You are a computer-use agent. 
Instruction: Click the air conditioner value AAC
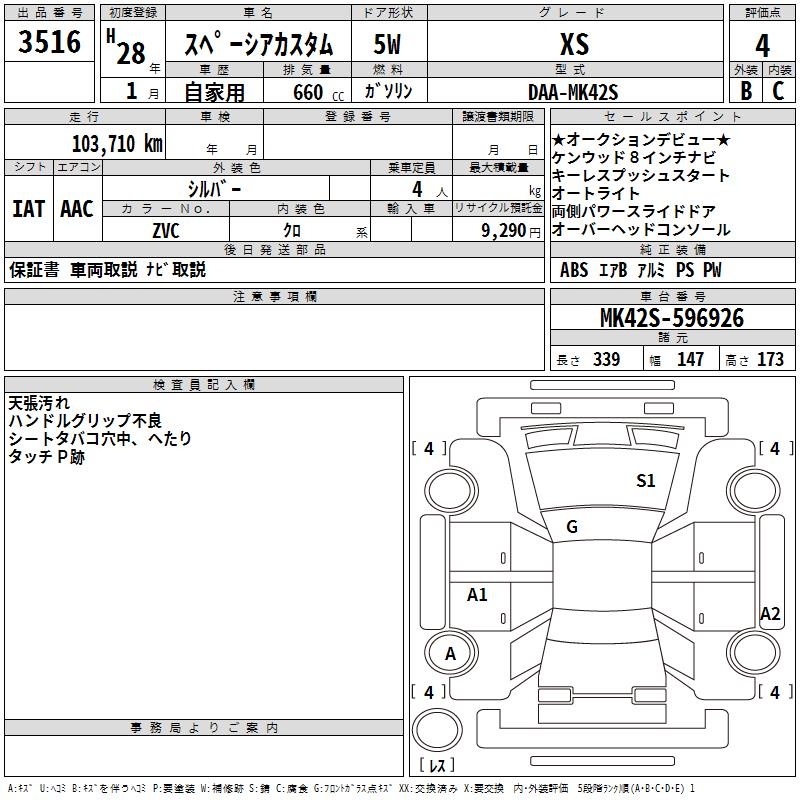pyautogui.click(x=77, y=209)
